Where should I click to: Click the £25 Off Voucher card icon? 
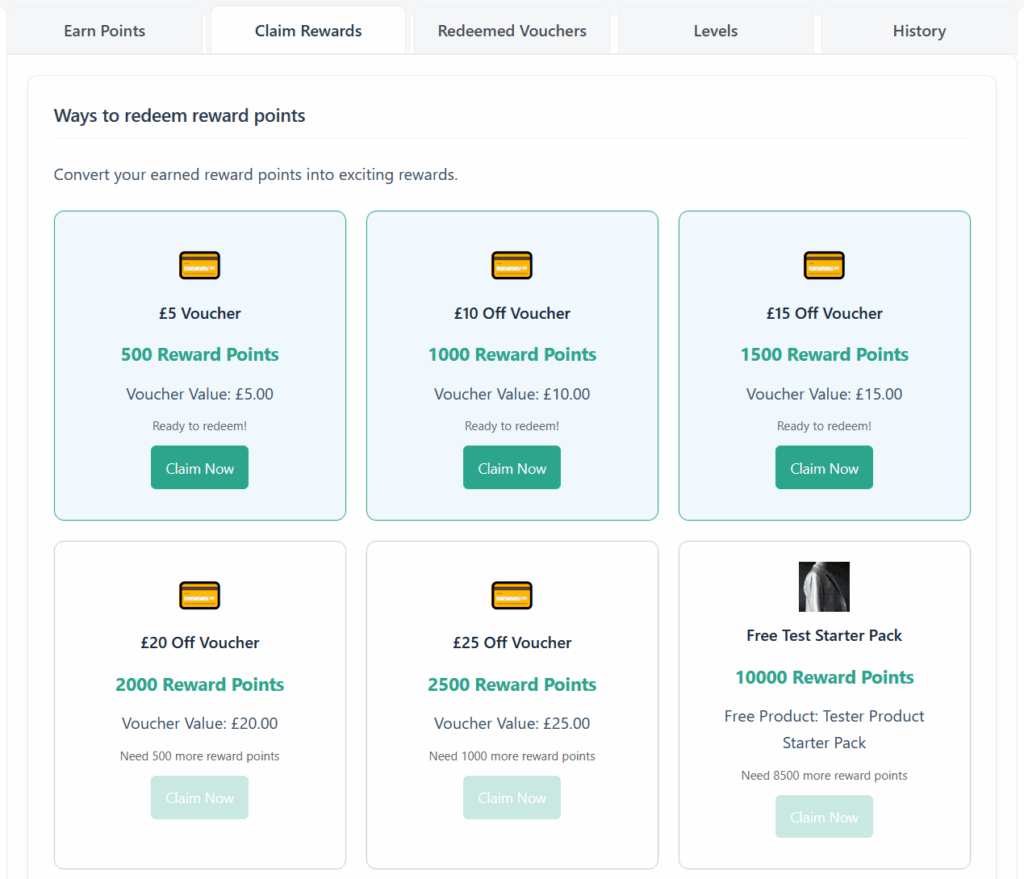511,595
